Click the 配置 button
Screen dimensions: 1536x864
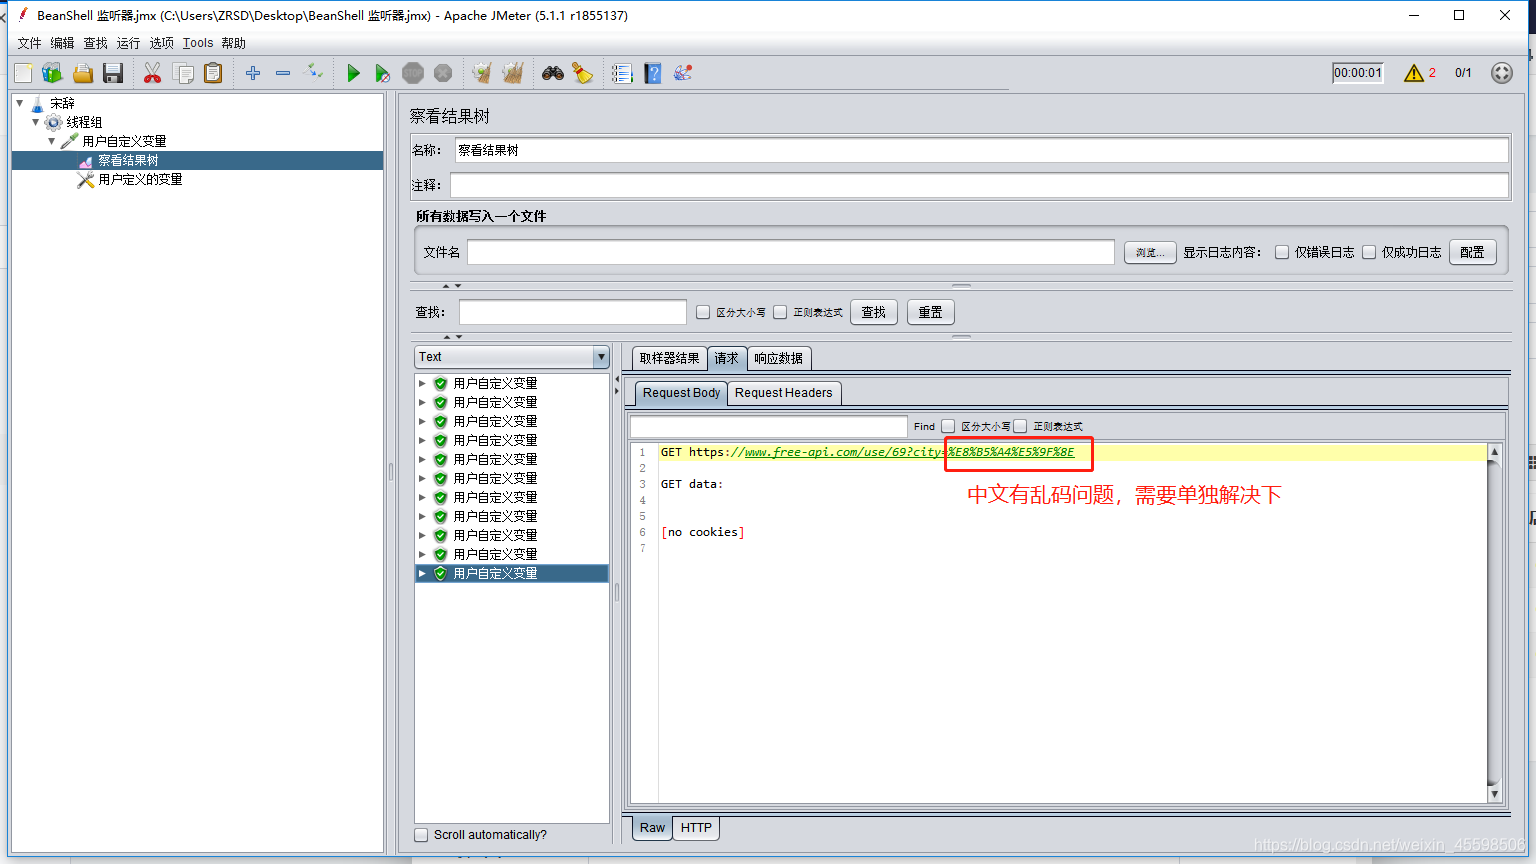pyautogui.click(x=1472, y=252)
